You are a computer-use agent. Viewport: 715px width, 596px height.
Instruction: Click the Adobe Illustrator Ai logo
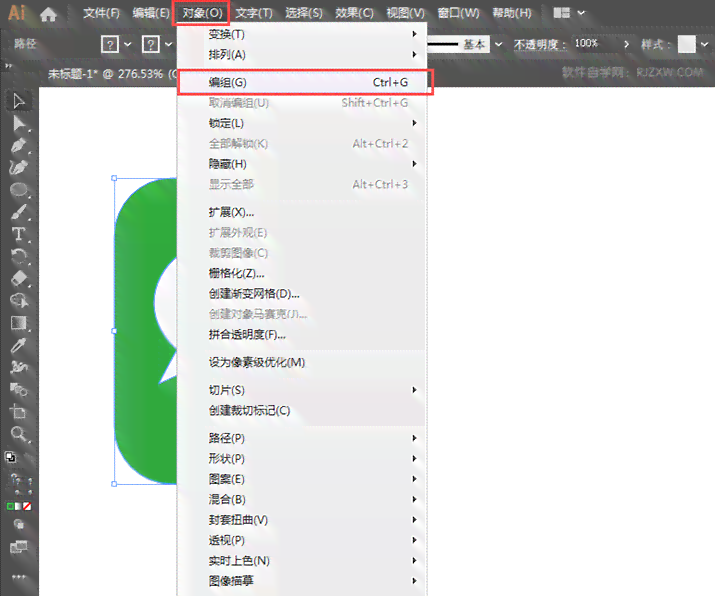tap(16, 13)
